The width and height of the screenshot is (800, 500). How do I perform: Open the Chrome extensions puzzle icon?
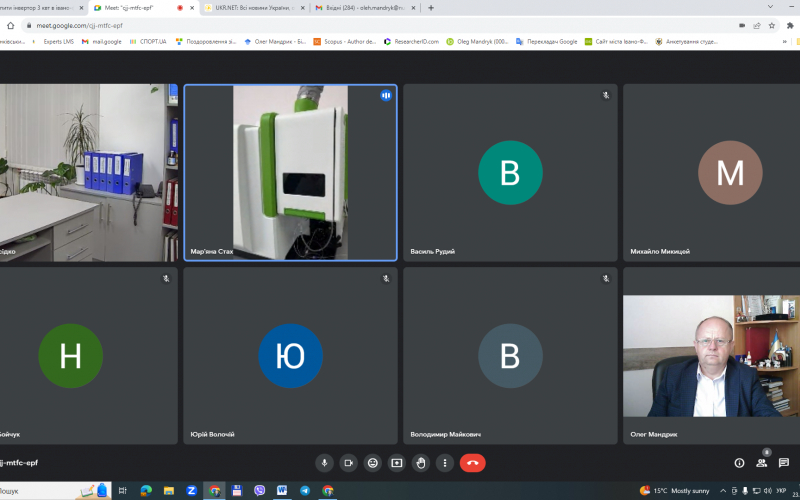coord(790,26)
